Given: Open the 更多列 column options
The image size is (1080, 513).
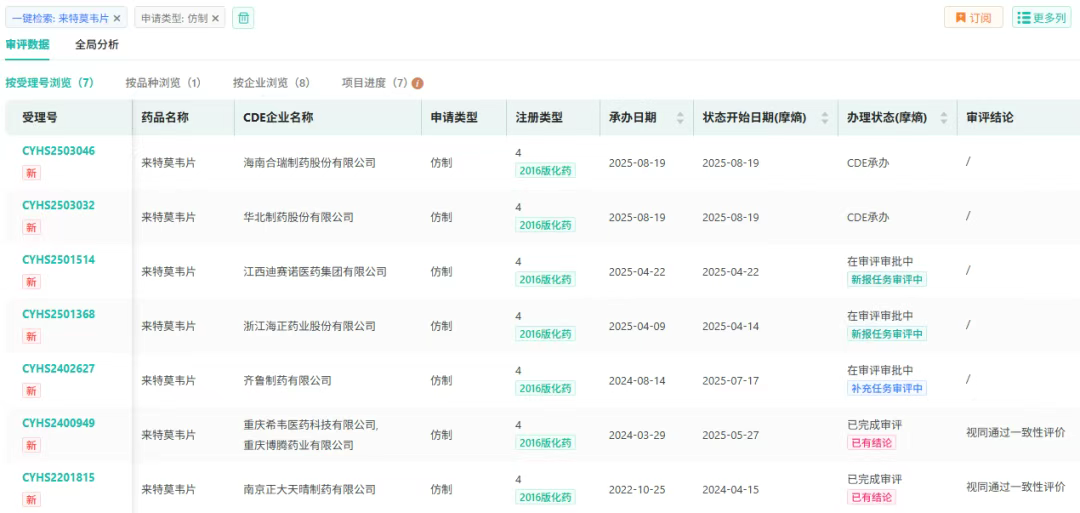Looking at the screenshot, I should click(1041, 18).
